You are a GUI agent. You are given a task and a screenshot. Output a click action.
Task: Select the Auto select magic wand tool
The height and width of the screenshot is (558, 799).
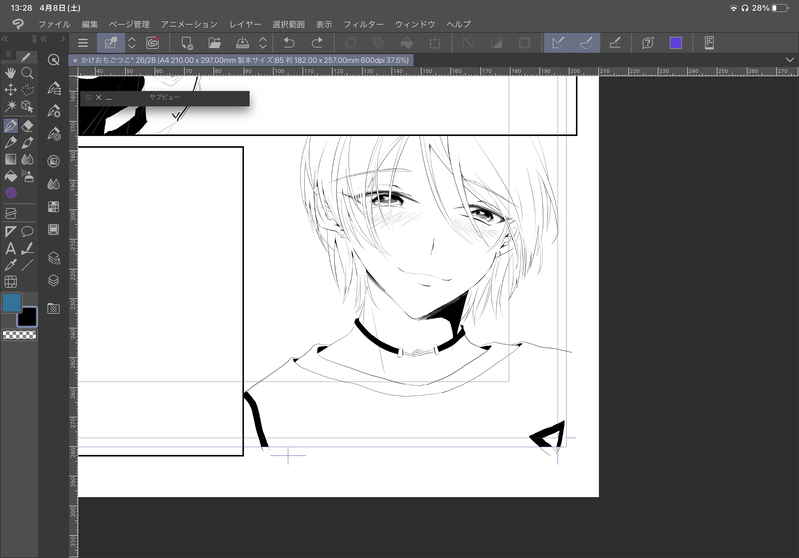(x=10, y=107)
